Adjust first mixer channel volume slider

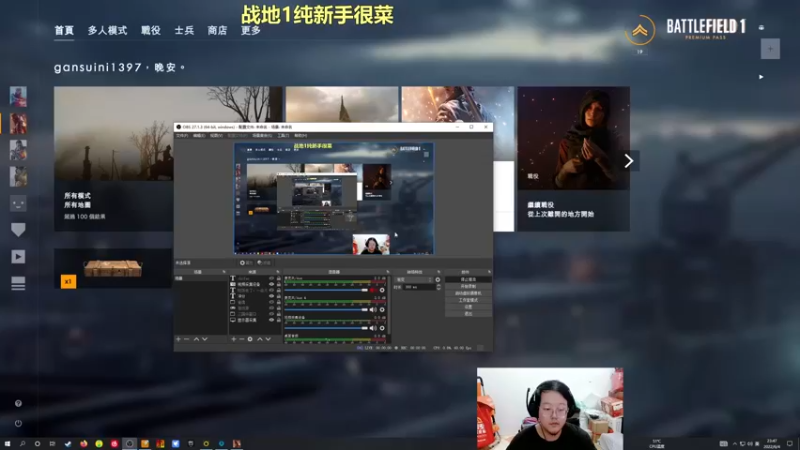326,290
